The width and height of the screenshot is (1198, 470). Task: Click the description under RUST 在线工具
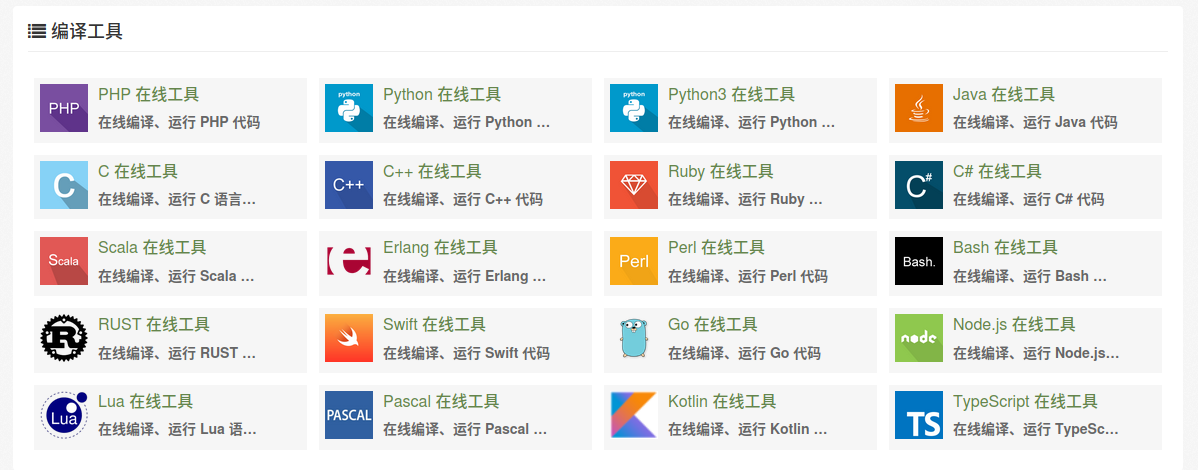click(178, 353)
